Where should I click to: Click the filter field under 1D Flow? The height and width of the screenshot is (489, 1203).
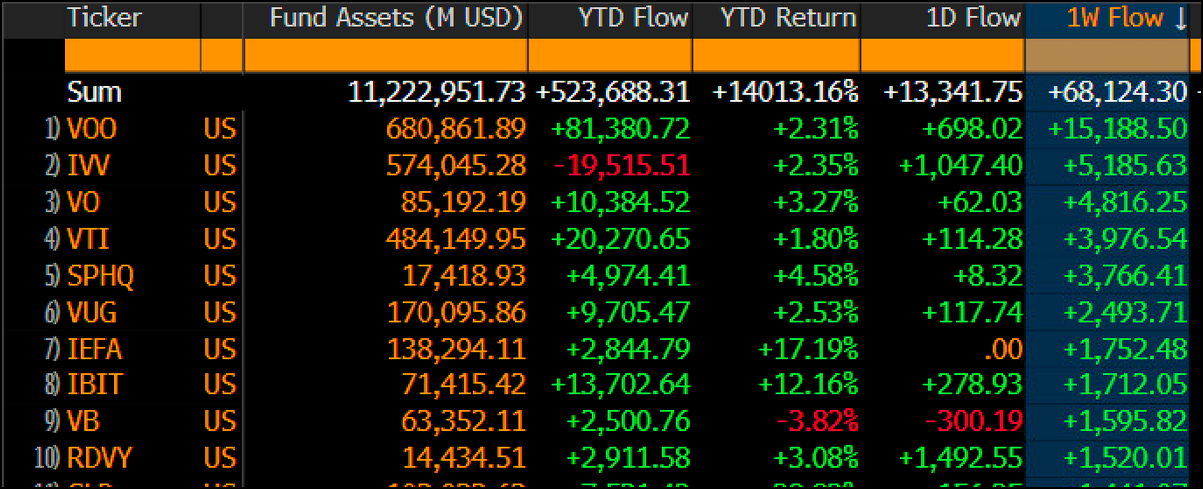click(942, 55)
